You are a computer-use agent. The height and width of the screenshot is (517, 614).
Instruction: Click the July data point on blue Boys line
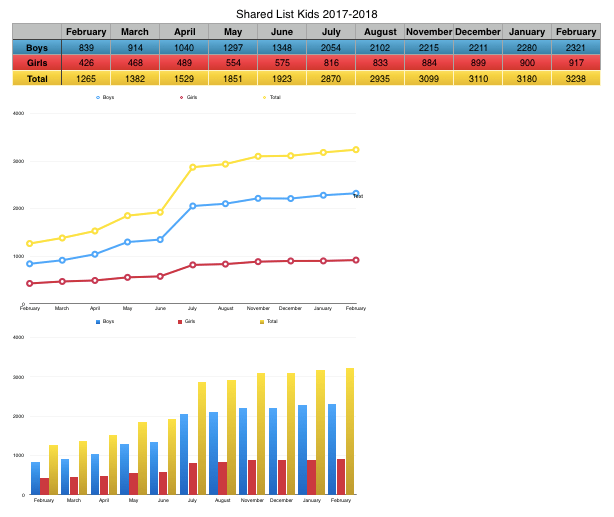pos(193,206)
